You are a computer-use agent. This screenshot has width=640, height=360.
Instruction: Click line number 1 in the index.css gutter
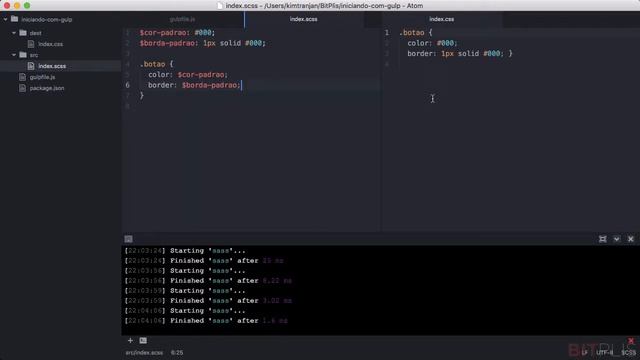(x=387, y=33)
